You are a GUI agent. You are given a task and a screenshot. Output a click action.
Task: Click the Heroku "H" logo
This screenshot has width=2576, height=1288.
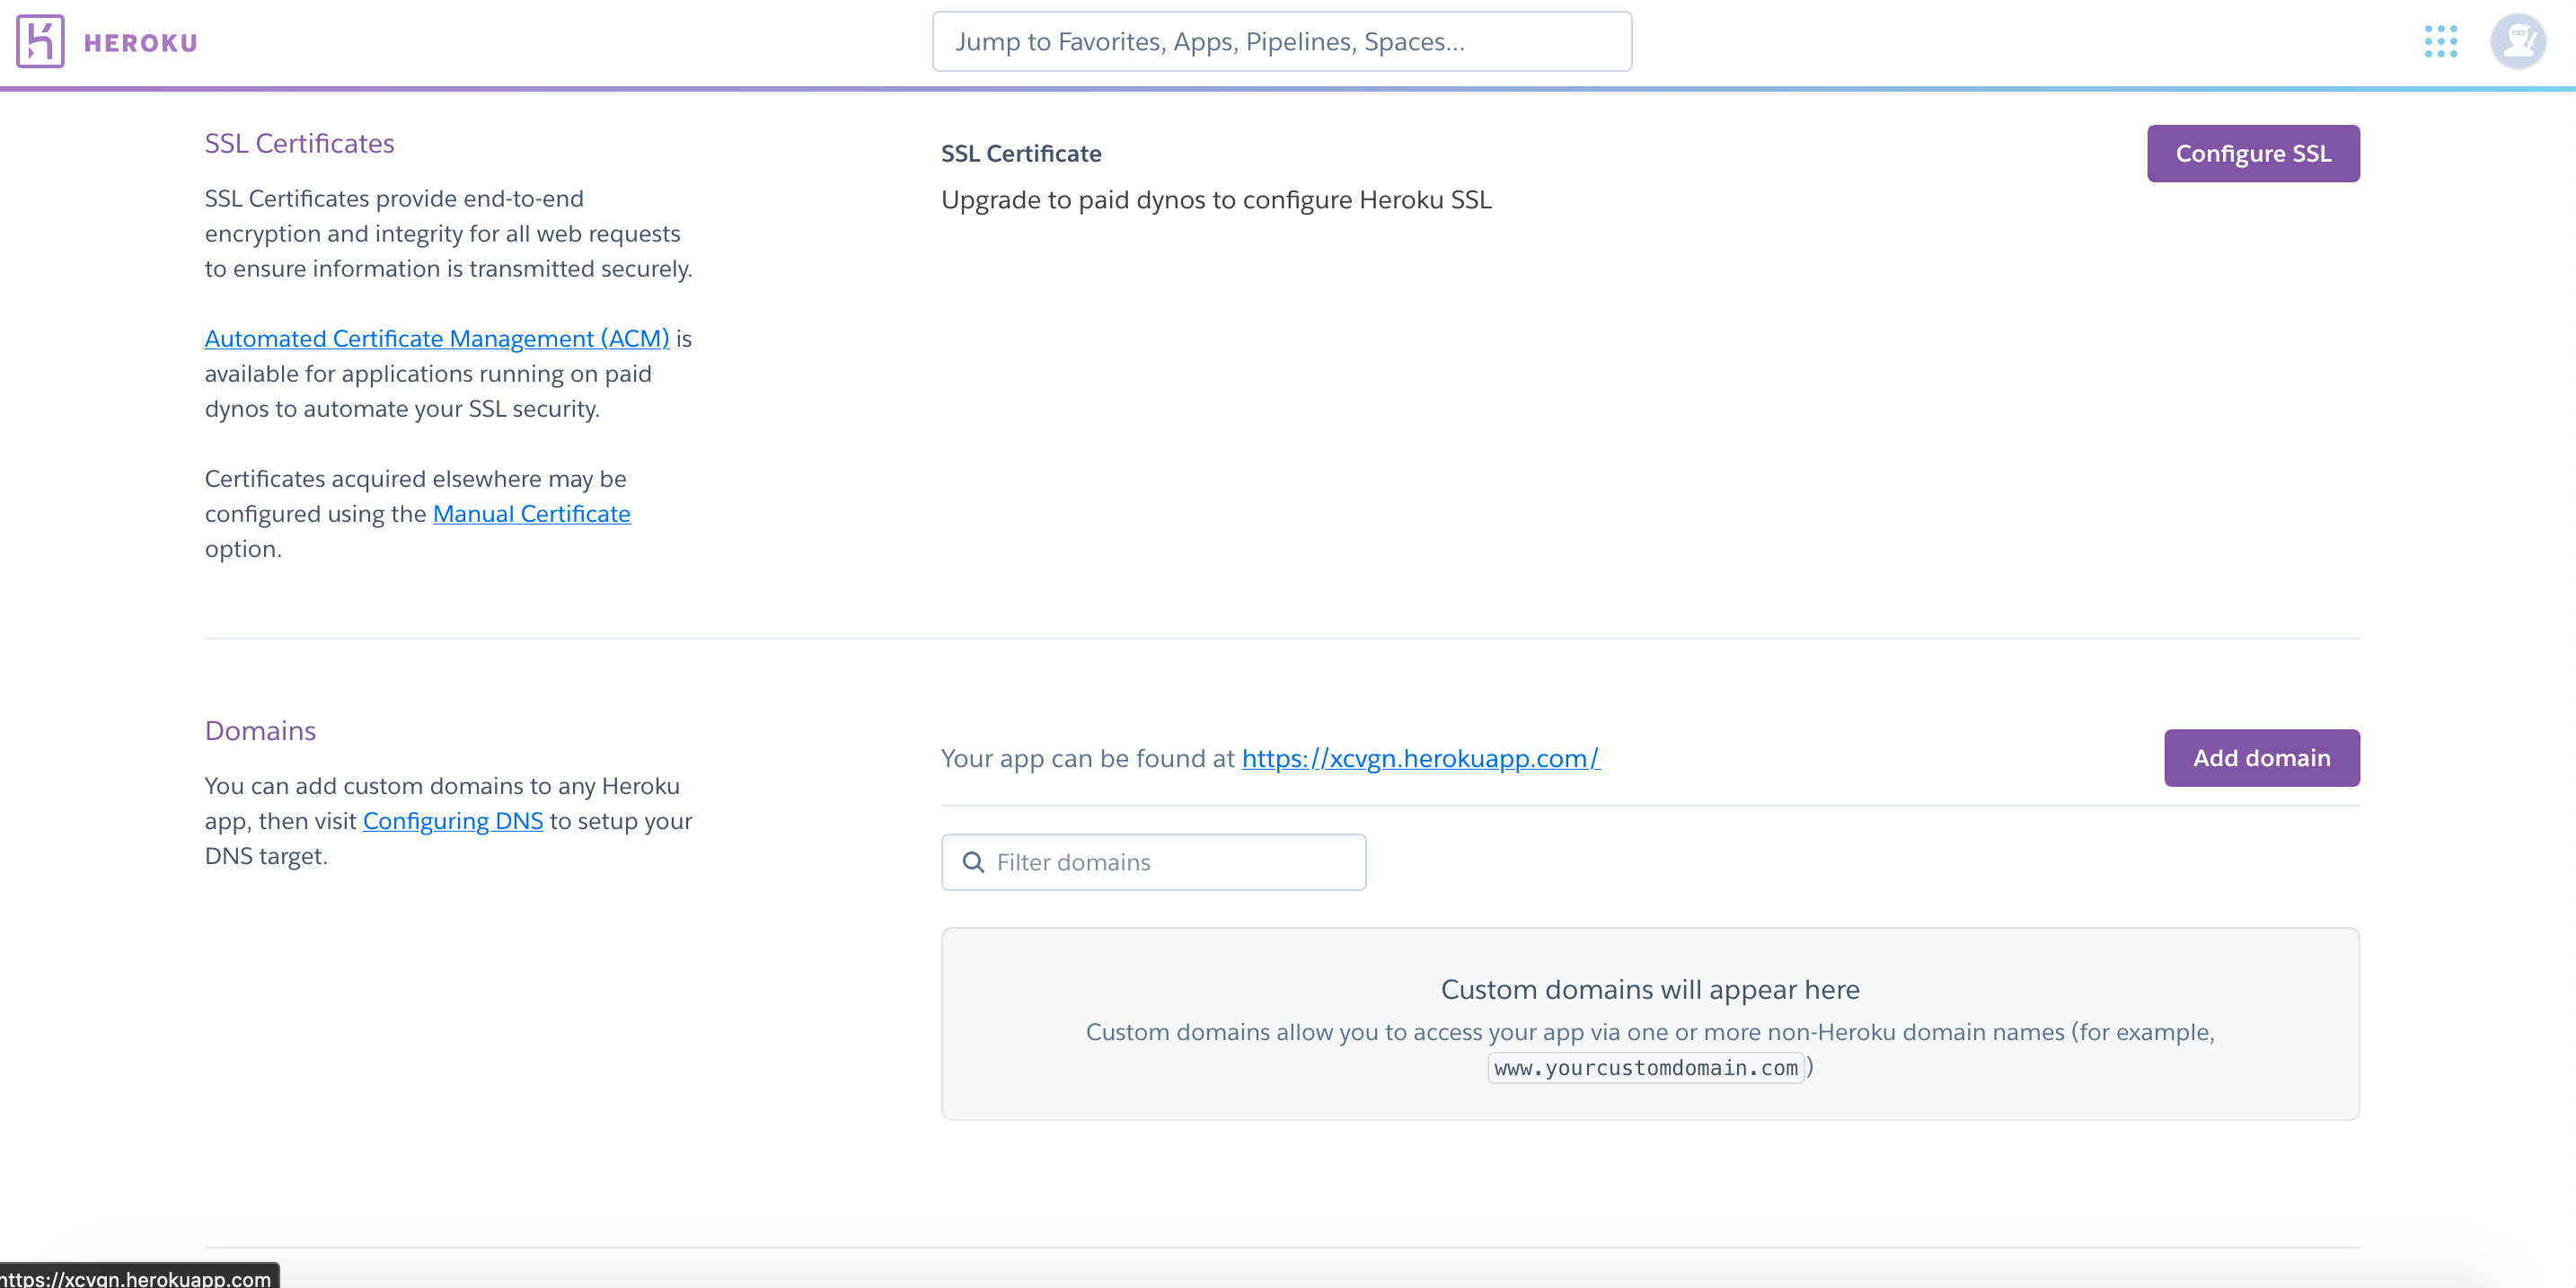[x=39, y=41]
